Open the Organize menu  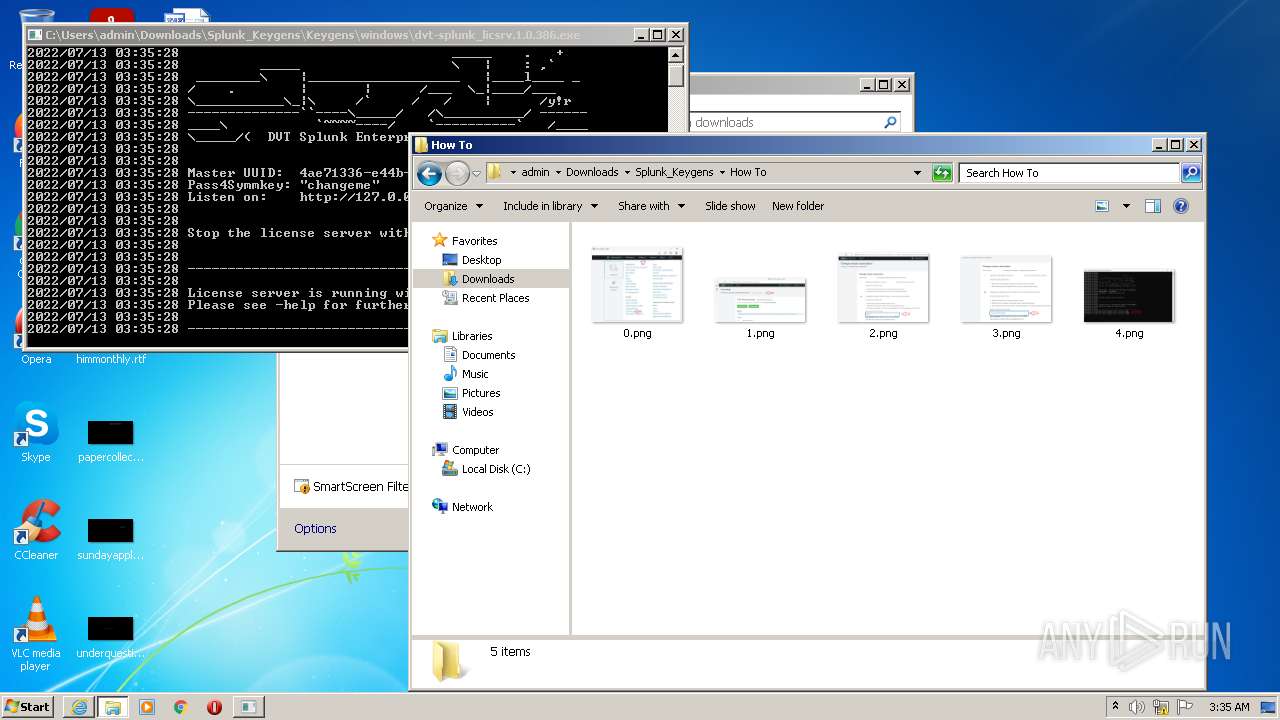[453, 206]
